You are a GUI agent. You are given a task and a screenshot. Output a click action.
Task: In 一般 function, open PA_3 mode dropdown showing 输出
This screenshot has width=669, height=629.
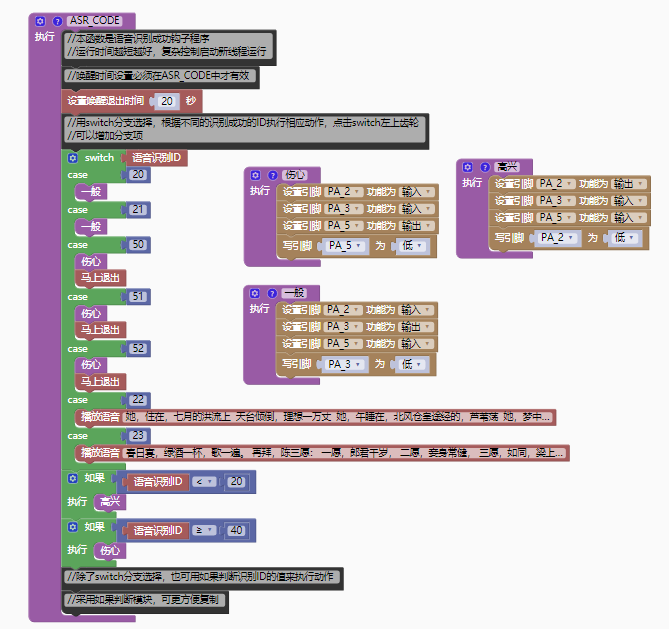[x=416, y=327]
